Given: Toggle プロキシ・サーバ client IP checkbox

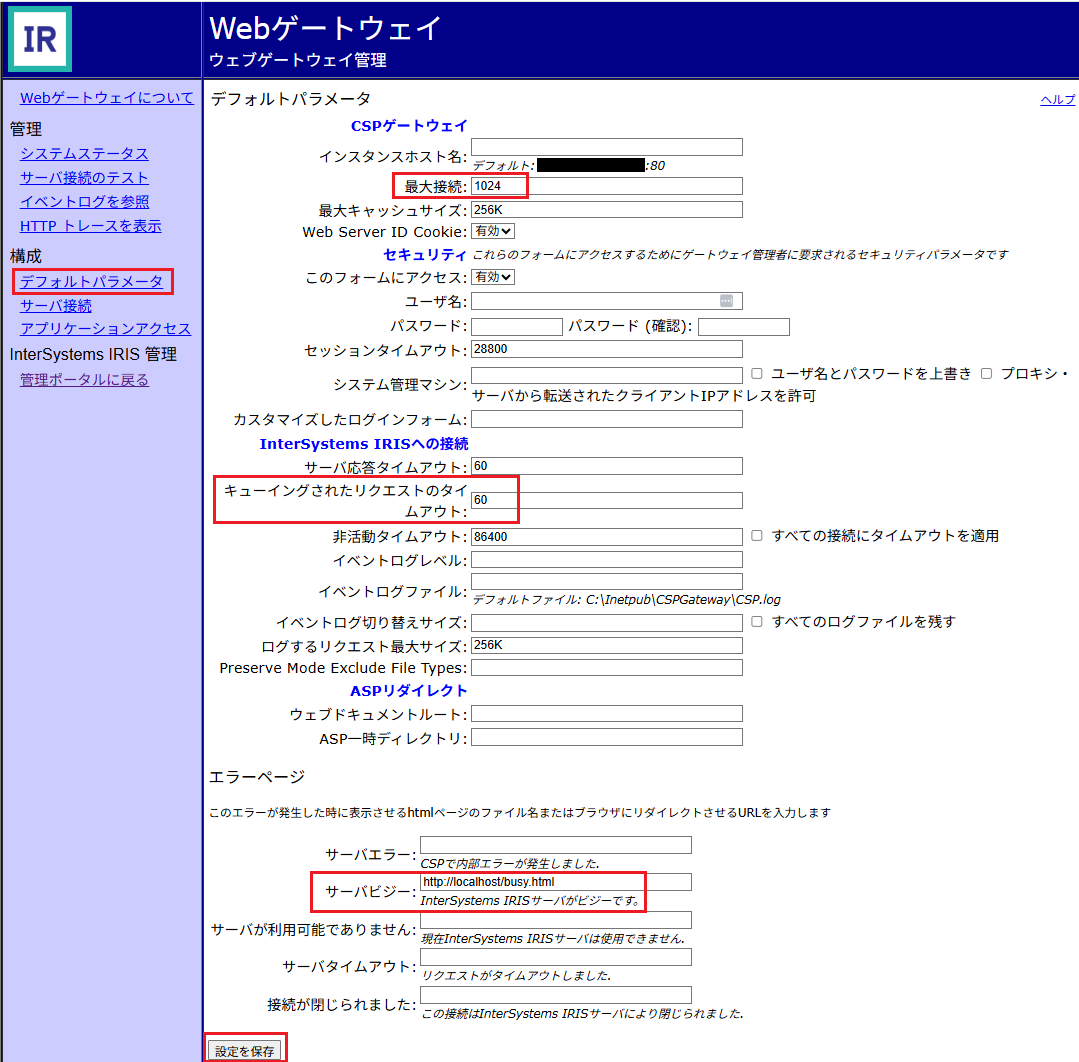Looking at the screenshot, I should (x=986, y=373).
